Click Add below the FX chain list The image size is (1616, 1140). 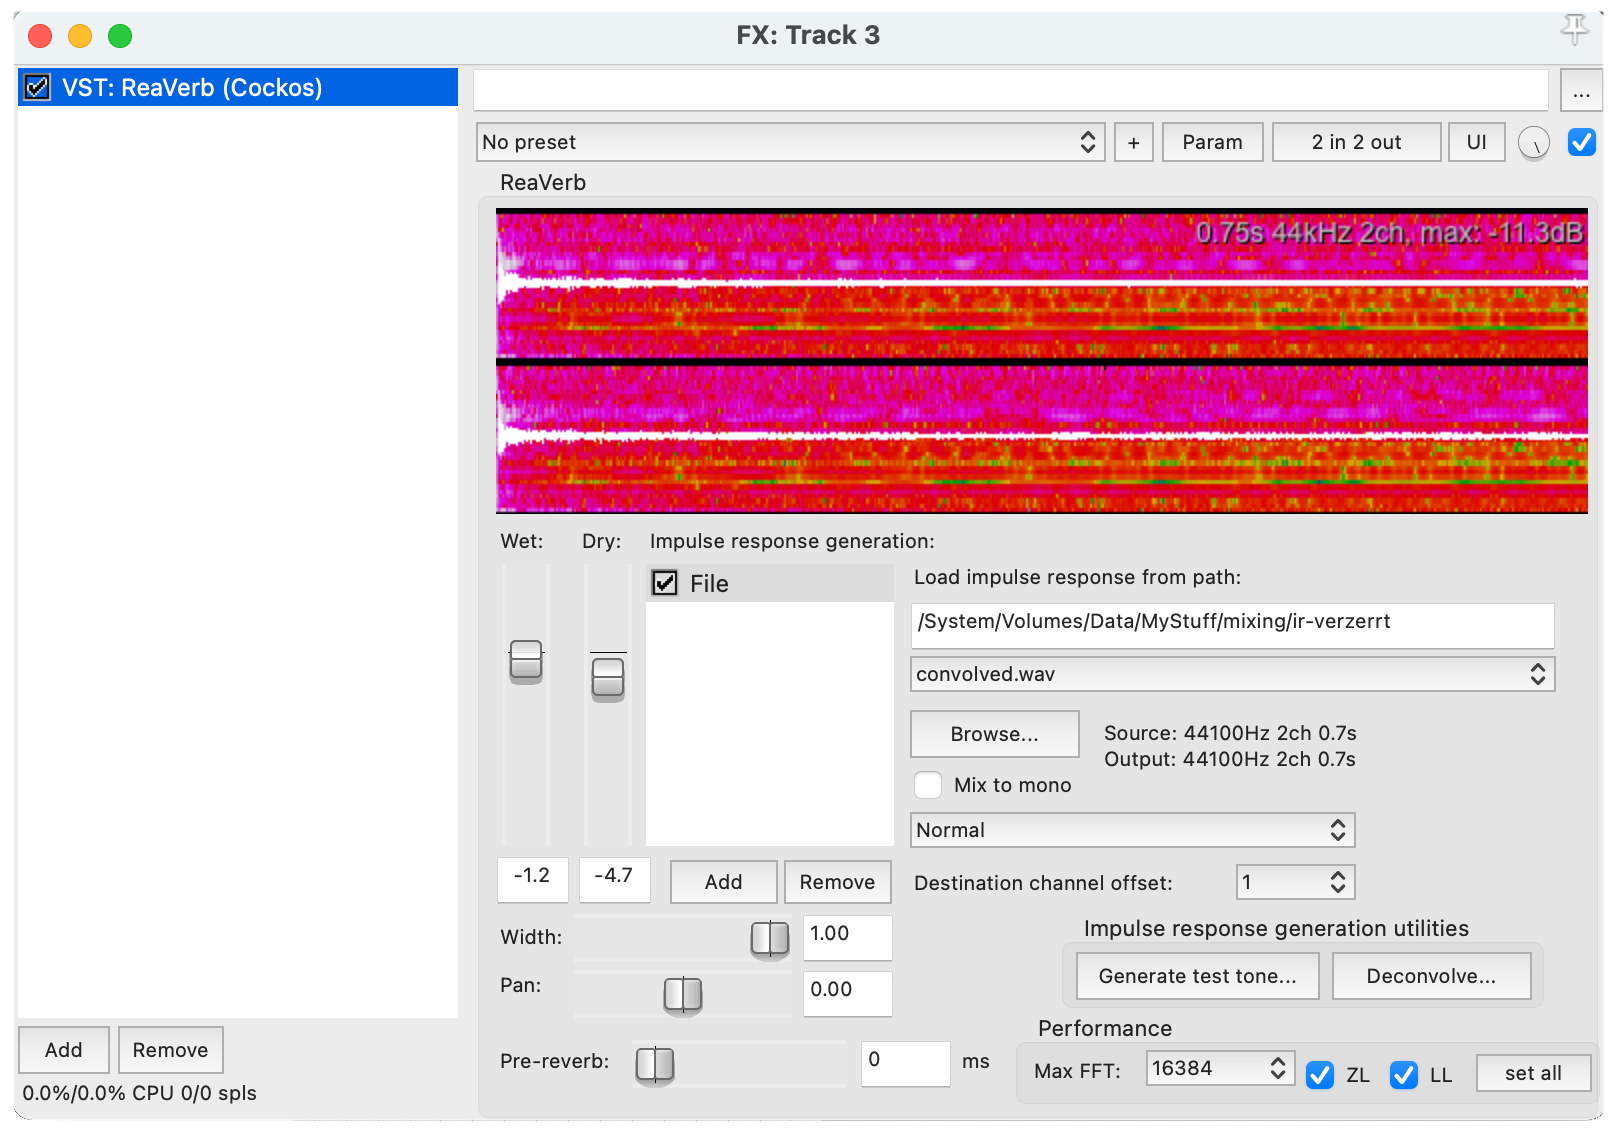click(63, 1050)
